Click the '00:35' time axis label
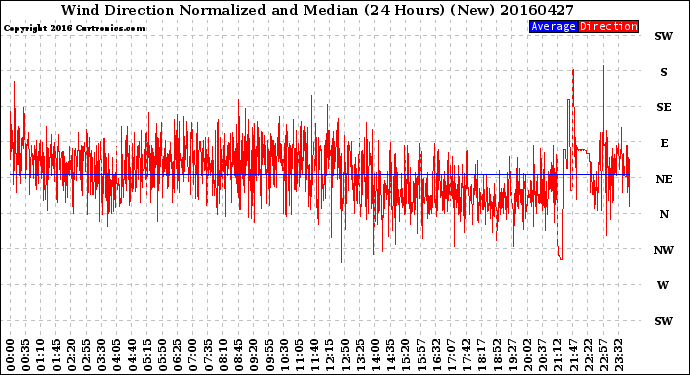The height and width of the screenshot is (375, 690). point(26,355)
